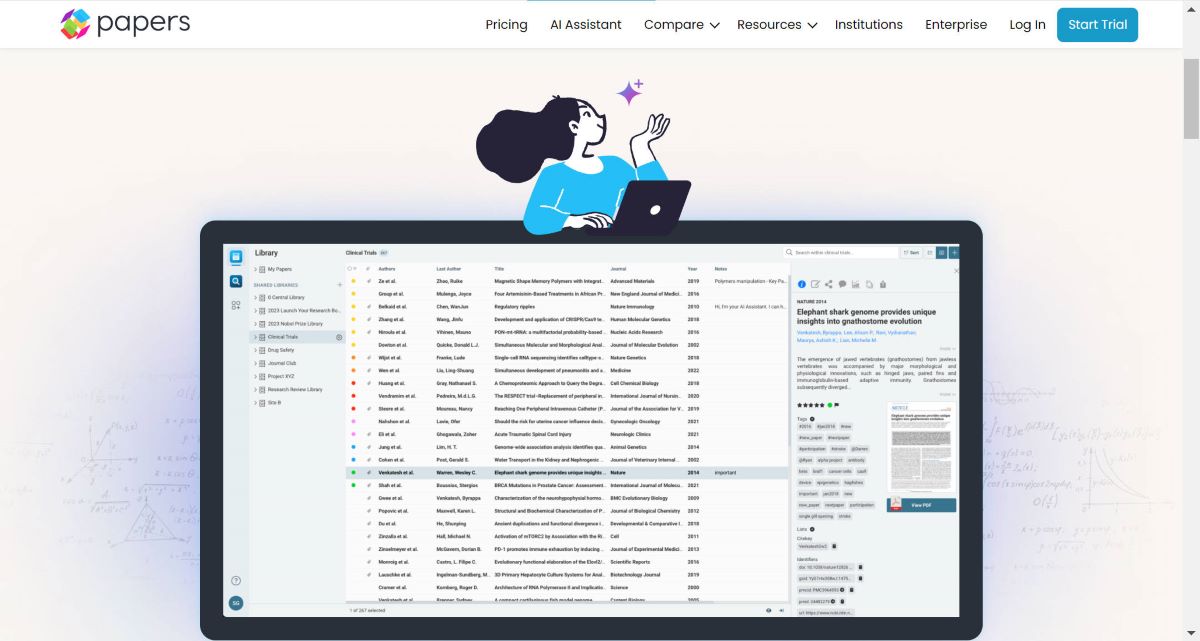Click the help question mark icon
The image size is (1200, 641).
coord(236,581)
